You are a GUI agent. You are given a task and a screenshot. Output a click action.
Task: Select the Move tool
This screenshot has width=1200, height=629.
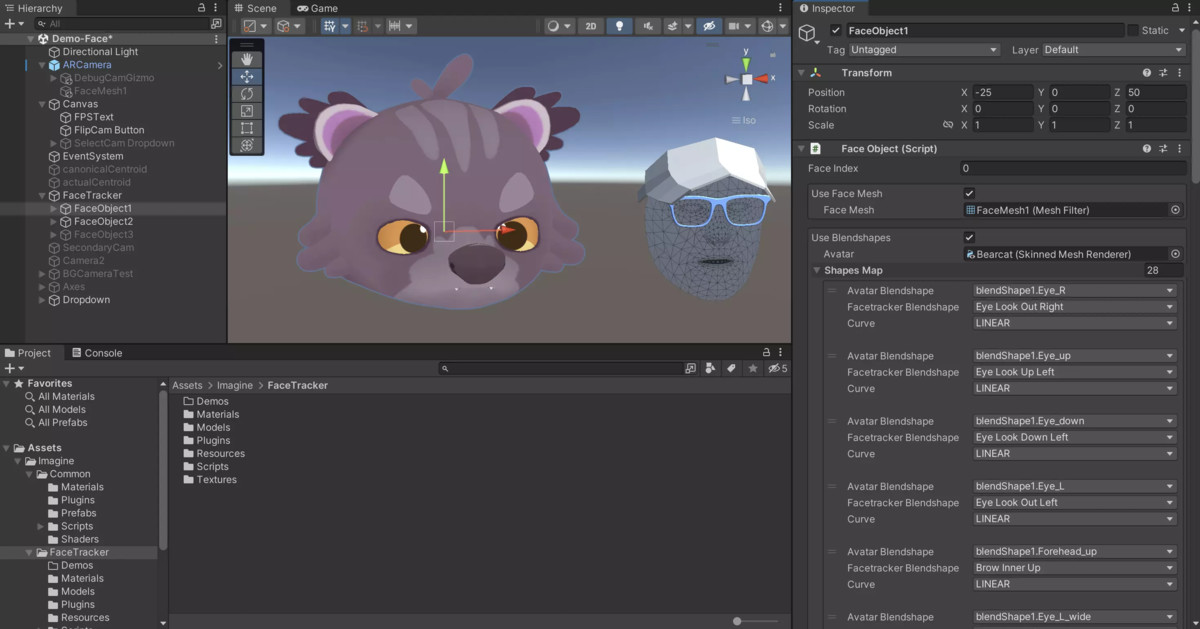click(x=247, y=76)
